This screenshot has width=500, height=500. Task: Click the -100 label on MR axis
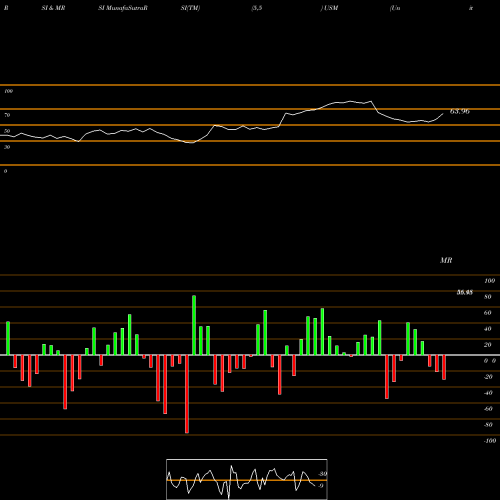[490, 441]
